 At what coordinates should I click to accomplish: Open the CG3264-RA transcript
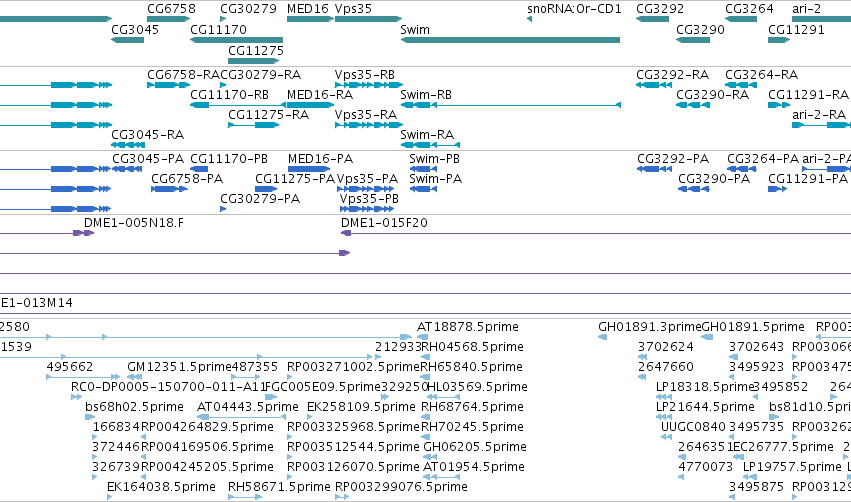point(741,85)
